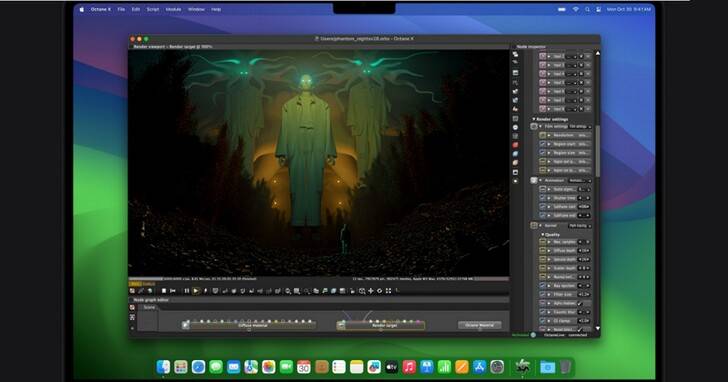Screen dimensions: 728x382
Task: Open Spotlight search in the menu bar
Action: (587, 9)
